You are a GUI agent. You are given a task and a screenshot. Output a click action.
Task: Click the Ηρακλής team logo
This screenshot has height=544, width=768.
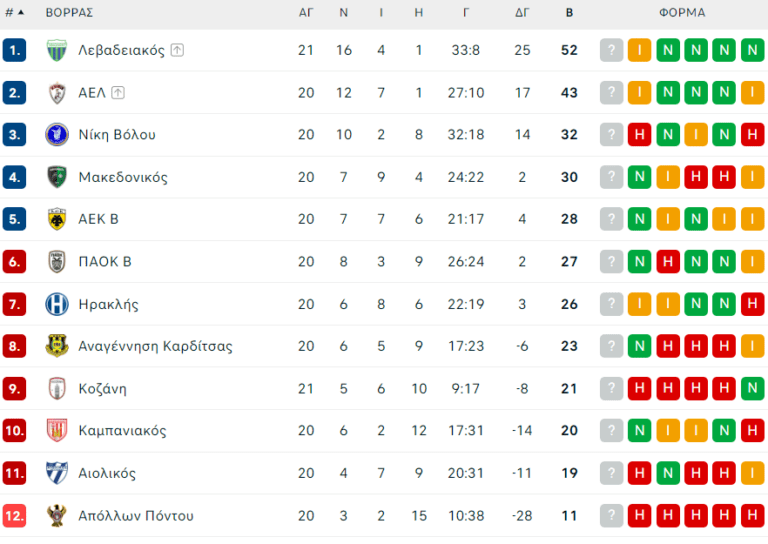pyautogui.click(x=57, y=304)
